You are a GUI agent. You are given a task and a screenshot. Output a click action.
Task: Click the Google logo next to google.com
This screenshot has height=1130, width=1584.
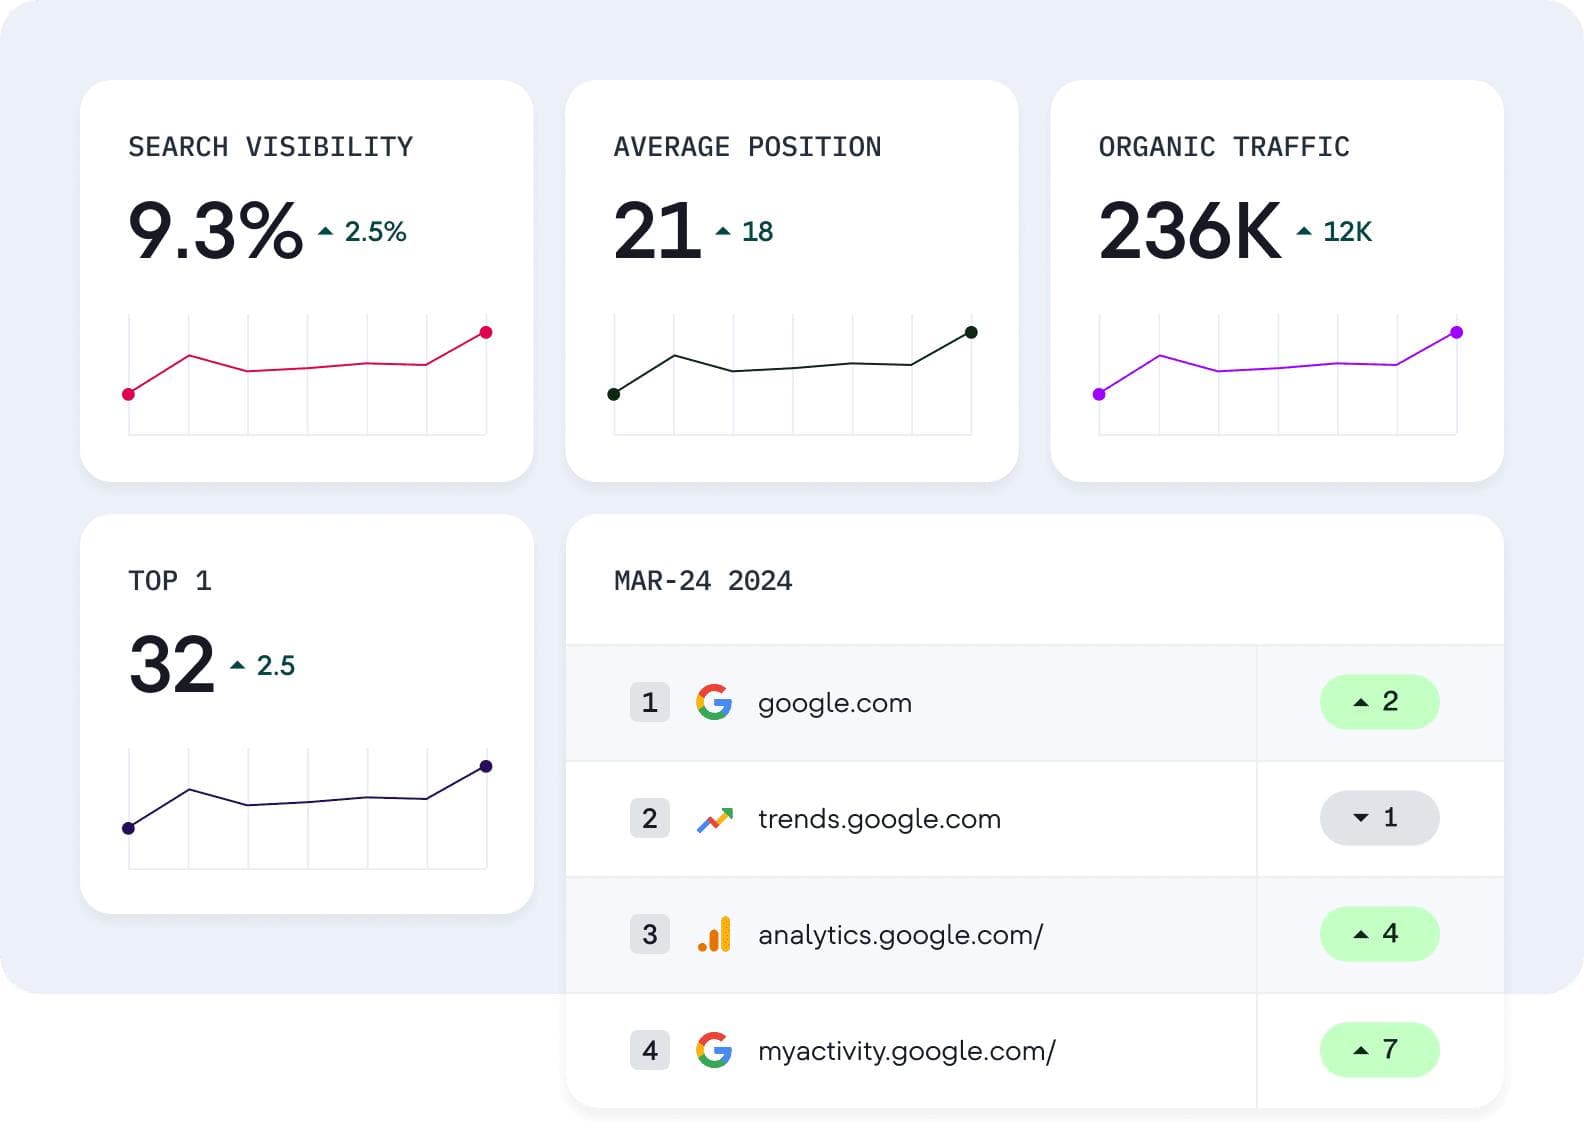click(714, 702)
